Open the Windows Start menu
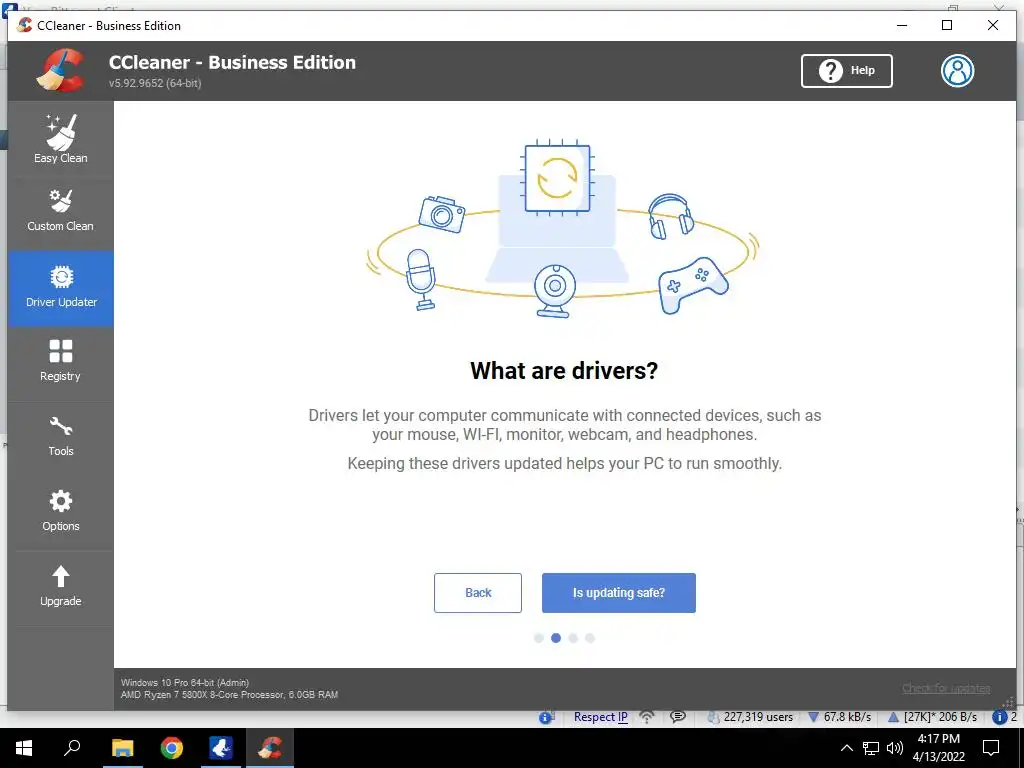 point(24,748)
